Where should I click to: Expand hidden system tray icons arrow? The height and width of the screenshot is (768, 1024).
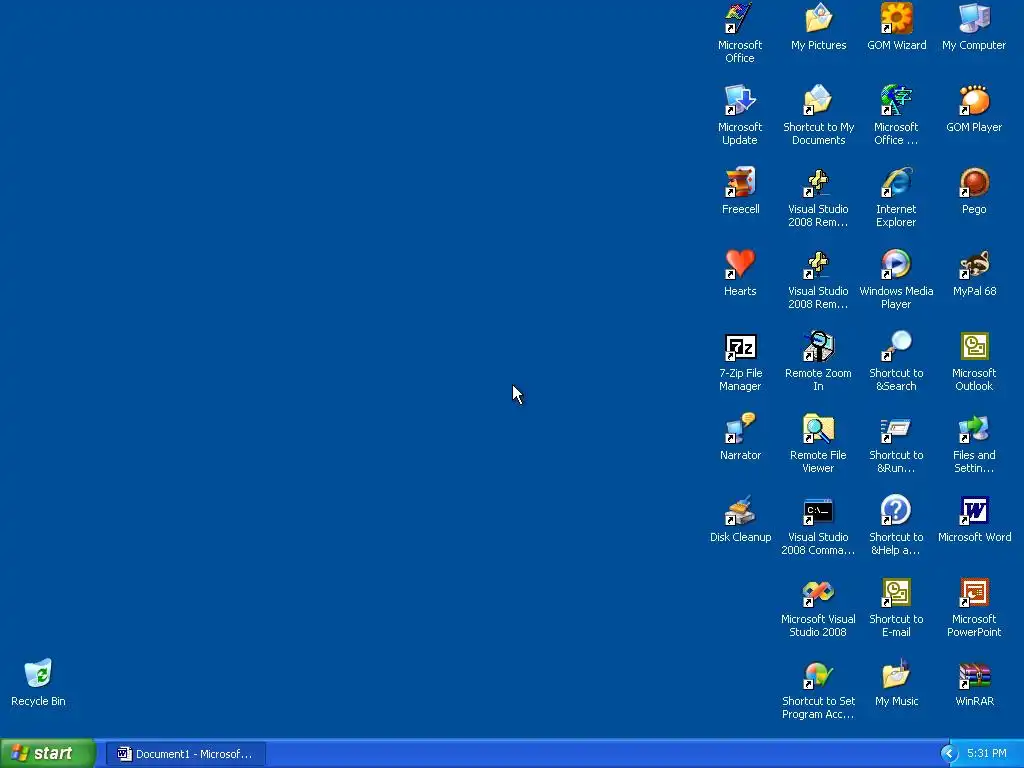click(949, 754)
